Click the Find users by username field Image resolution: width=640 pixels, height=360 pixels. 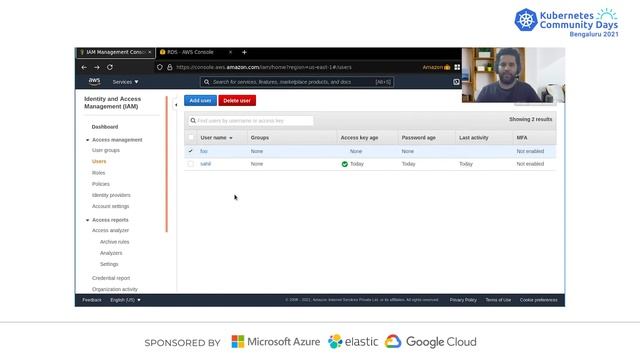click(x=251, y=121)
